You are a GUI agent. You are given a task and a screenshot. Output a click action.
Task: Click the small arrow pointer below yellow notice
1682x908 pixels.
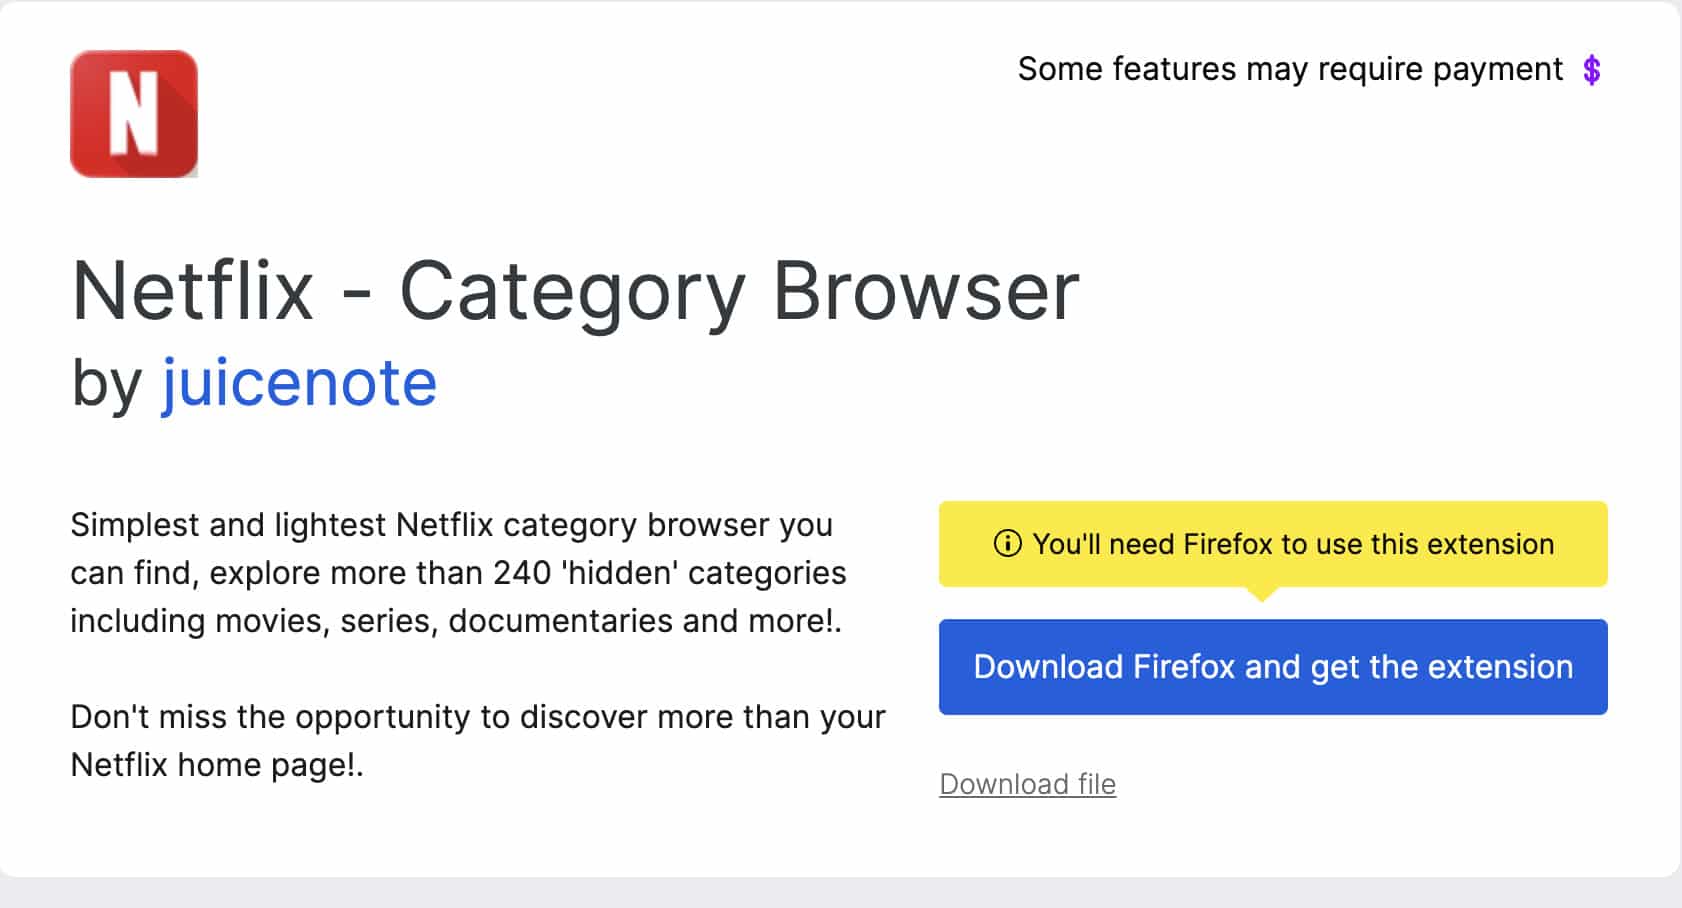[1262, 594]
